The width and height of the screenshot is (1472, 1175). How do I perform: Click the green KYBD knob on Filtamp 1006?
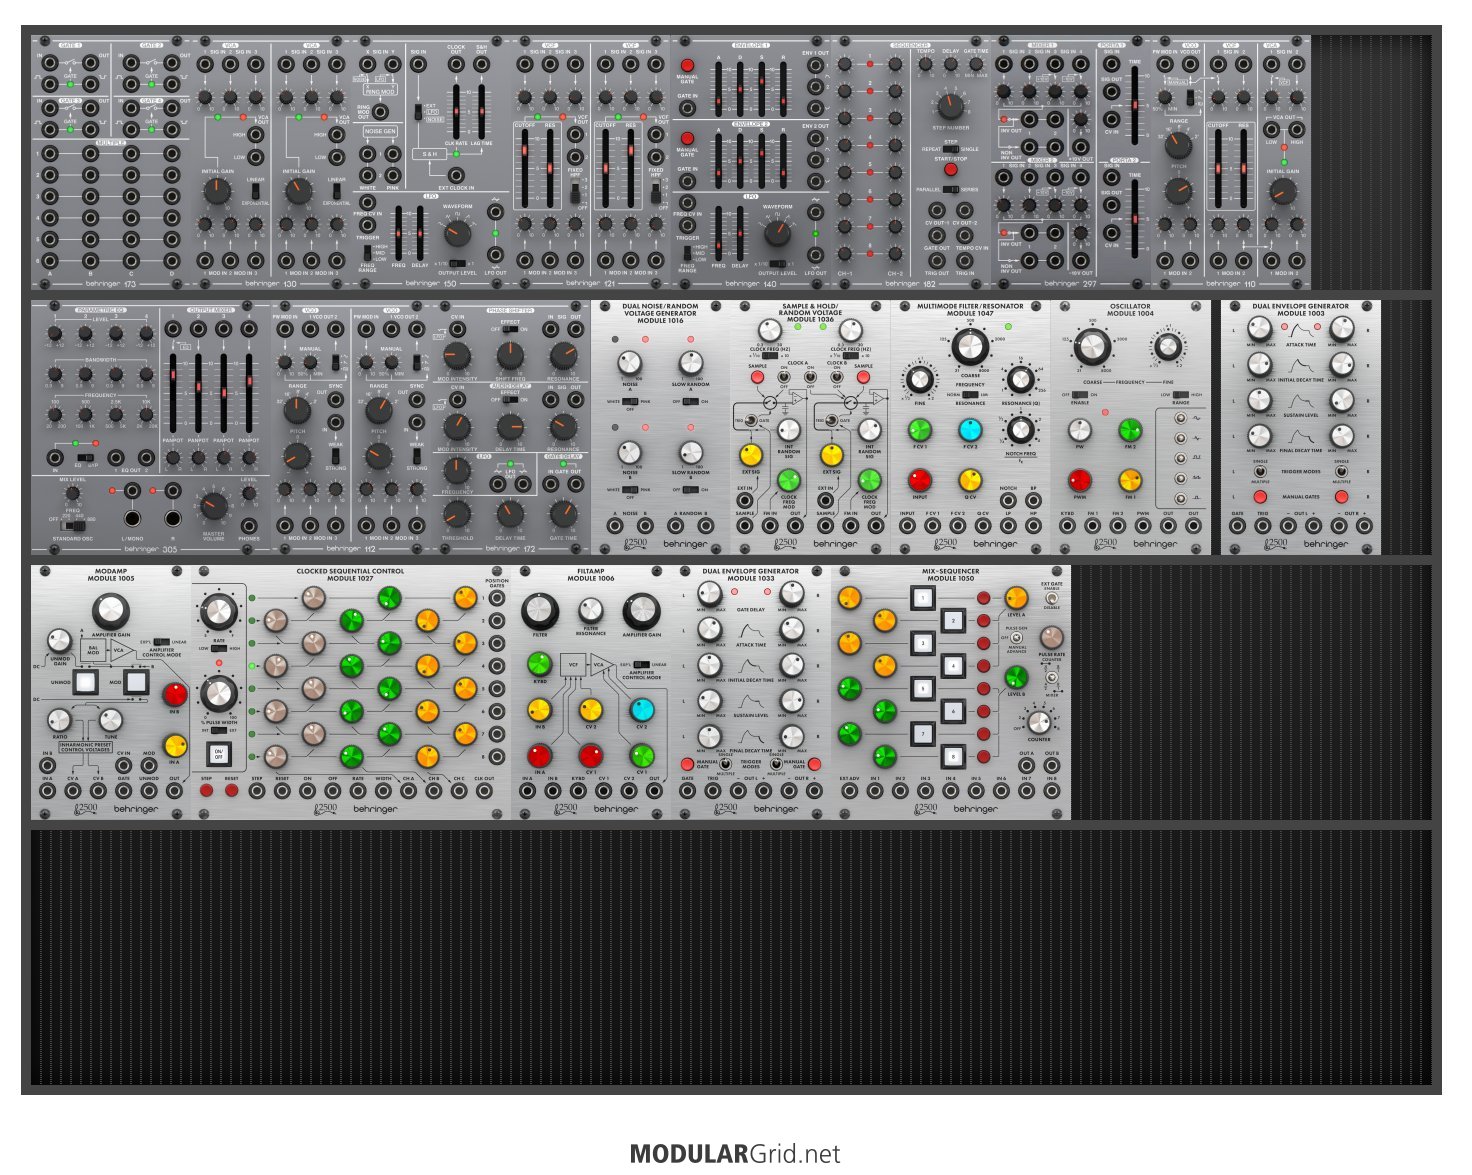tap(540, 663)
